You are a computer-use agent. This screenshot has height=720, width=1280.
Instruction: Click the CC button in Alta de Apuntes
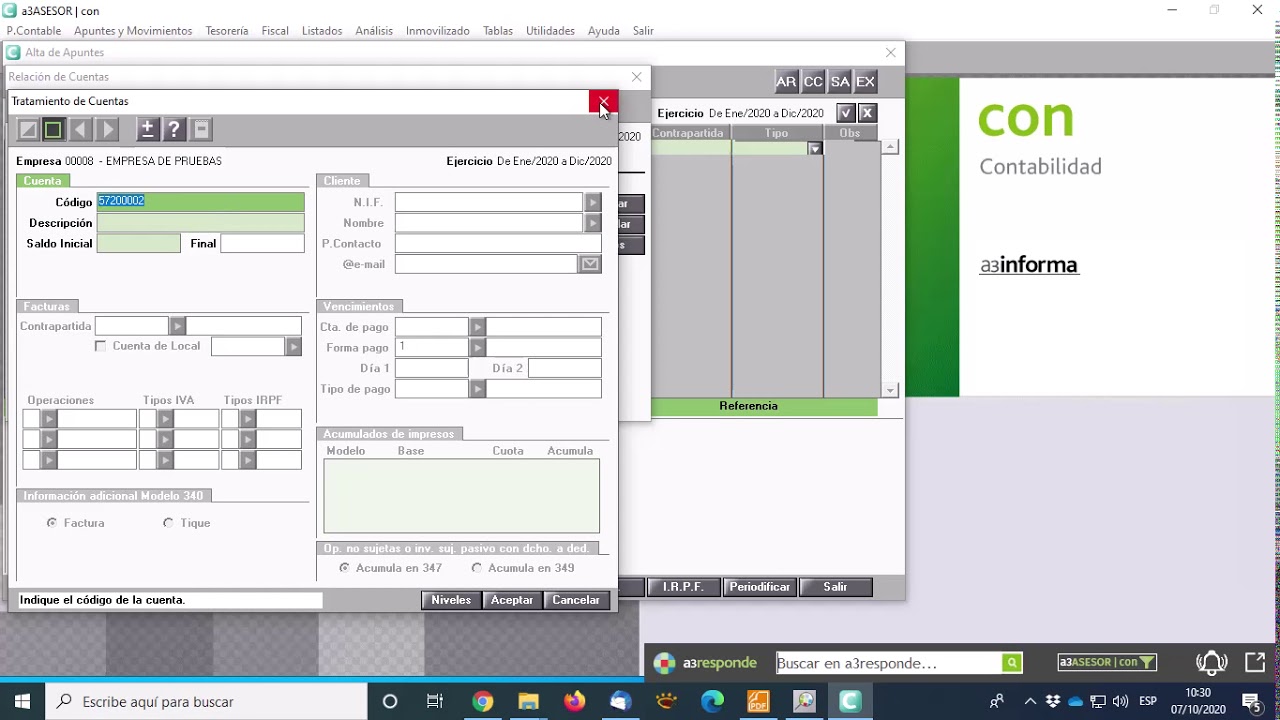pos(813,82)
